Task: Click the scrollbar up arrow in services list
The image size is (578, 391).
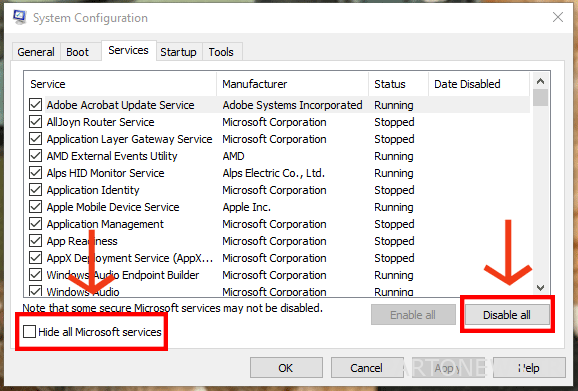Action: tap(540, 81)
